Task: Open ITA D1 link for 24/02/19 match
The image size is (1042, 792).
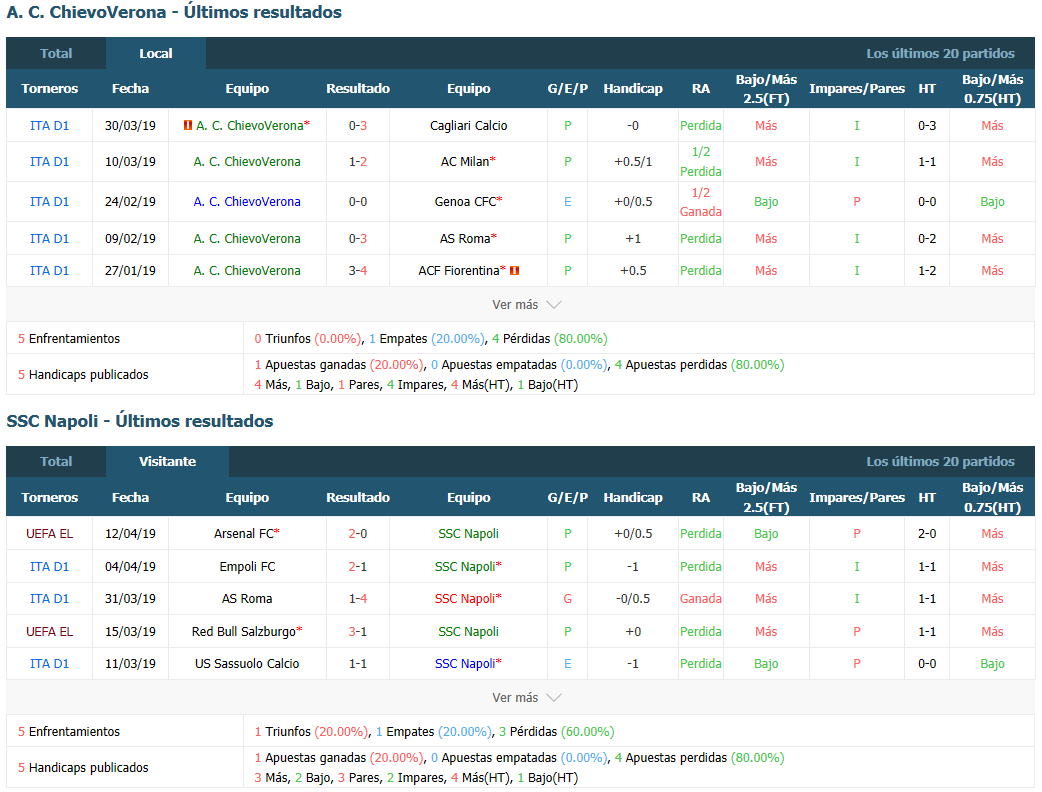Action: pyautogui.click(x=49, y=201)
